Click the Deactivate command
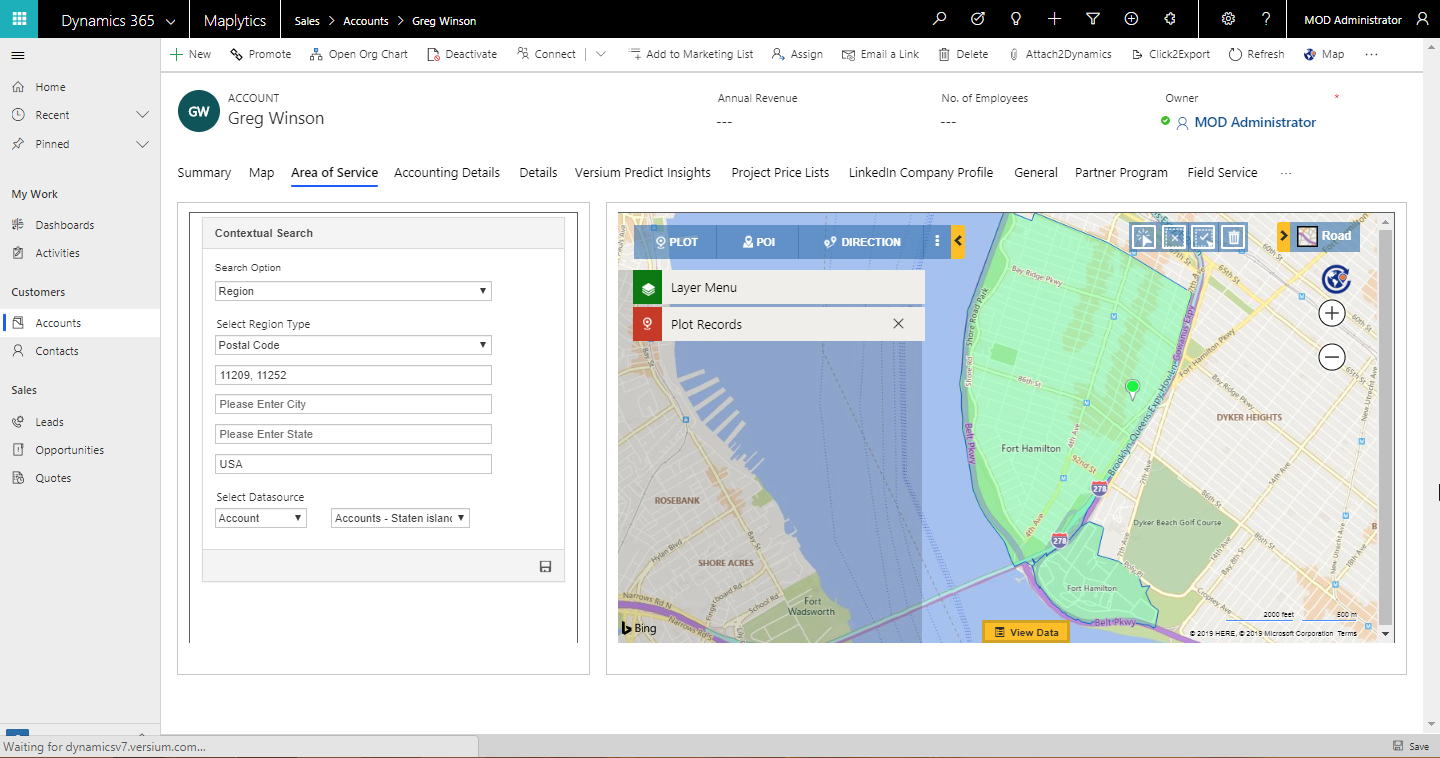The height and width of the screenshot is (758, 1440). click(462, 54)
